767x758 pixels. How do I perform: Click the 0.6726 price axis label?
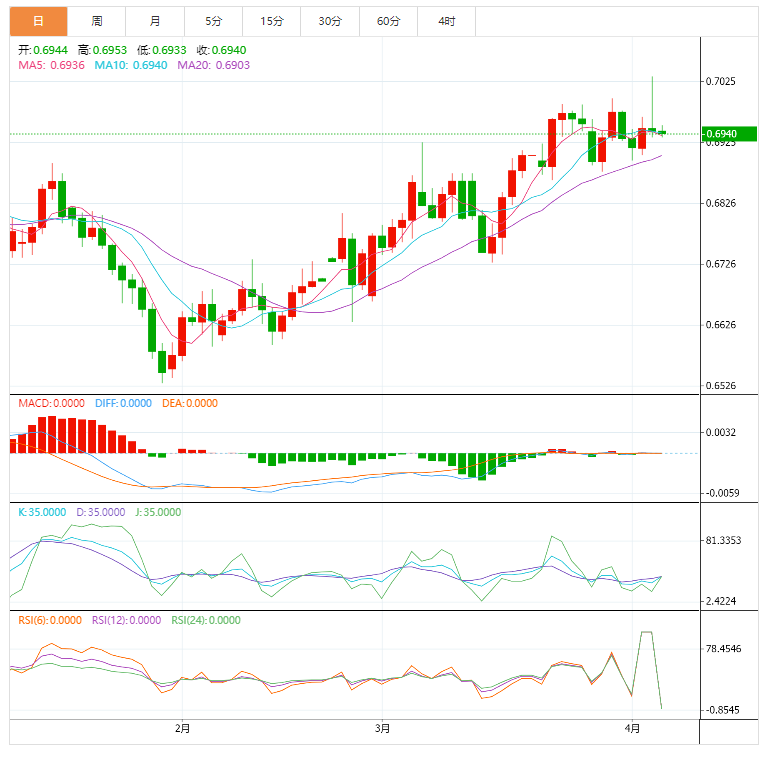click(x=721, y=264)
